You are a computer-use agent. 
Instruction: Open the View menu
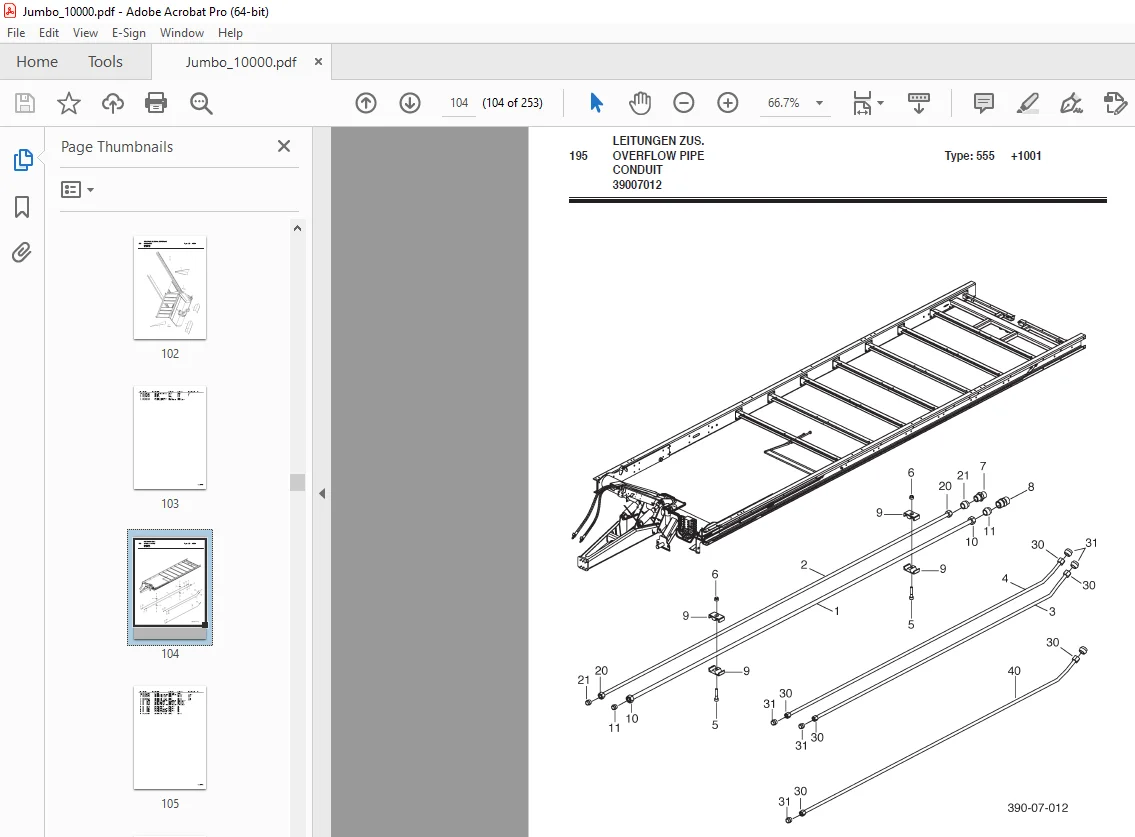pos(85,33)
